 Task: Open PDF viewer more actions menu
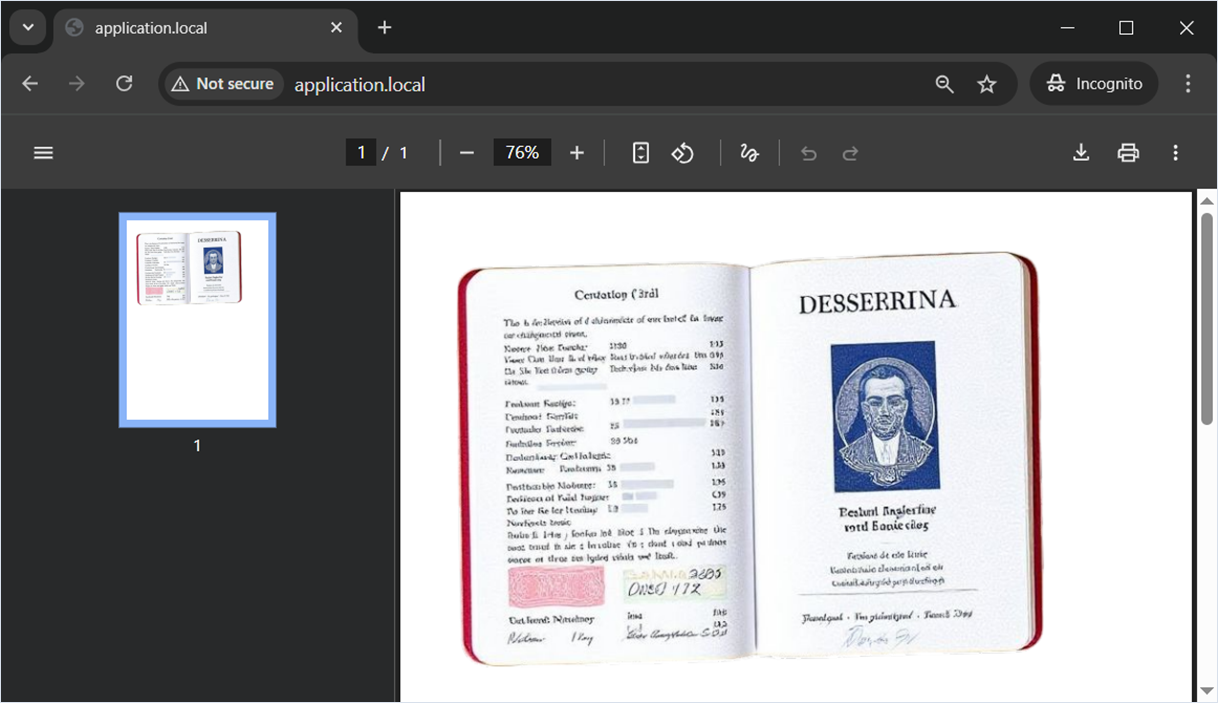coord(1175,153)
